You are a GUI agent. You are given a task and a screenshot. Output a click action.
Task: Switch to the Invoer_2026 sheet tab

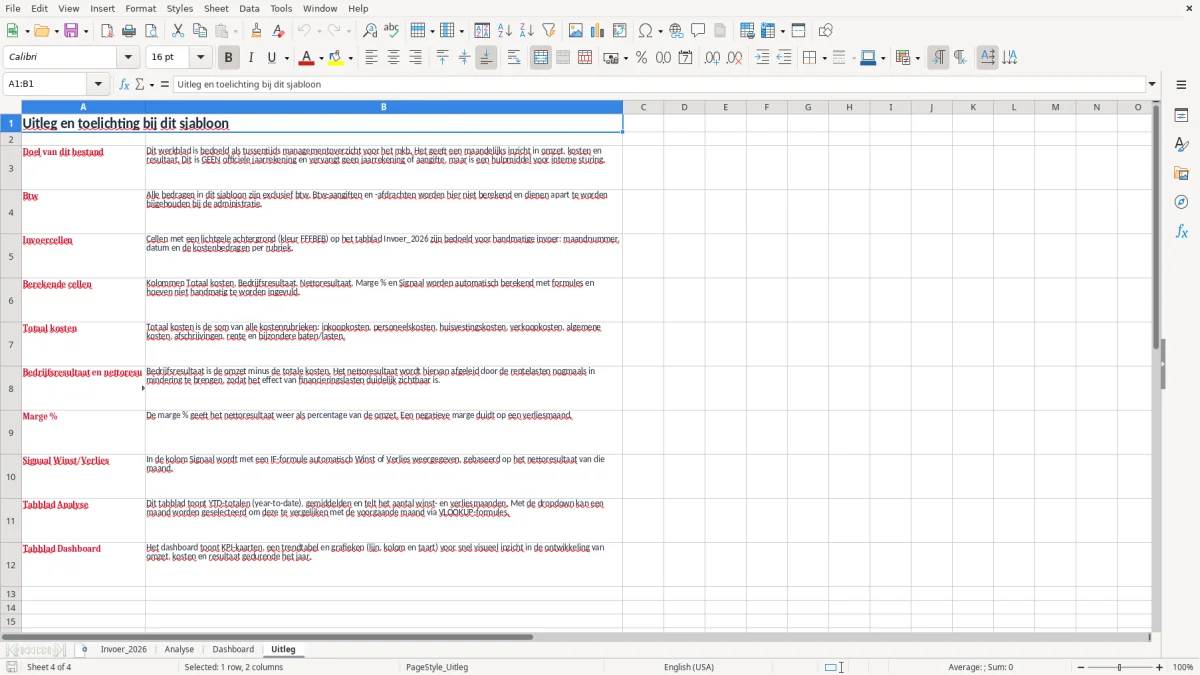tap(124, 649)
